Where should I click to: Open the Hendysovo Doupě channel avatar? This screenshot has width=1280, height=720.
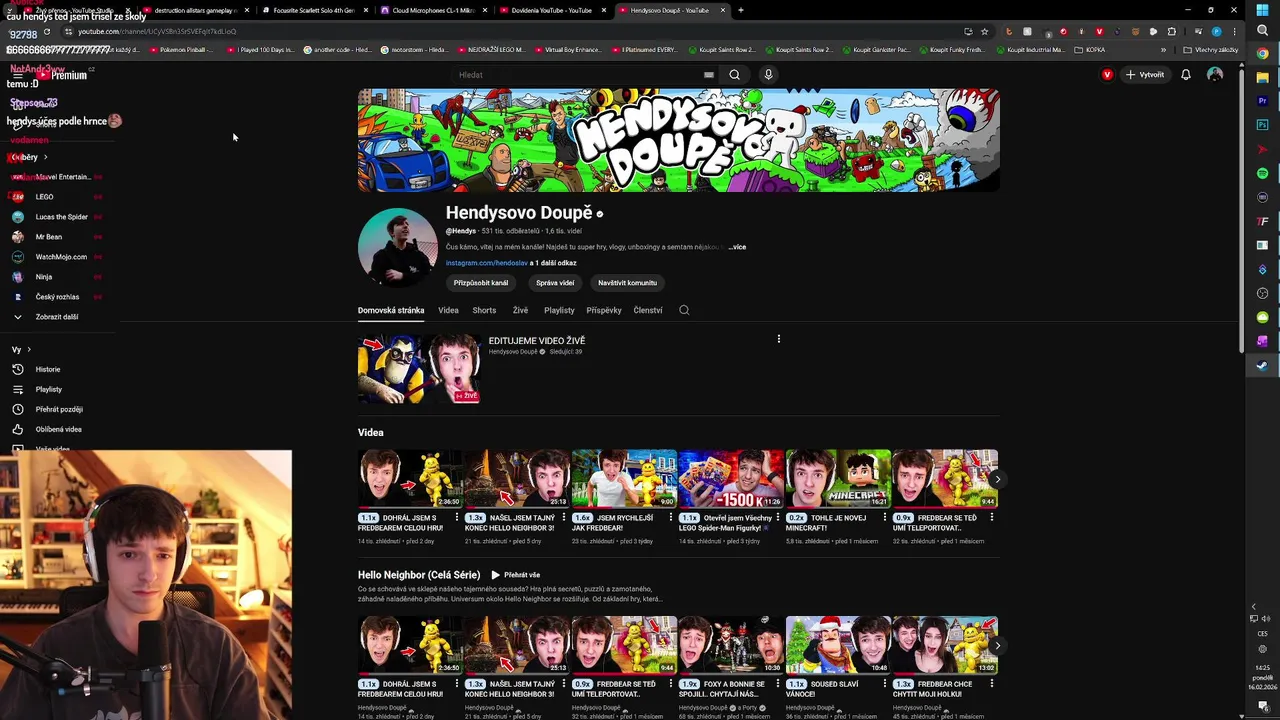(x=398, y=247)
